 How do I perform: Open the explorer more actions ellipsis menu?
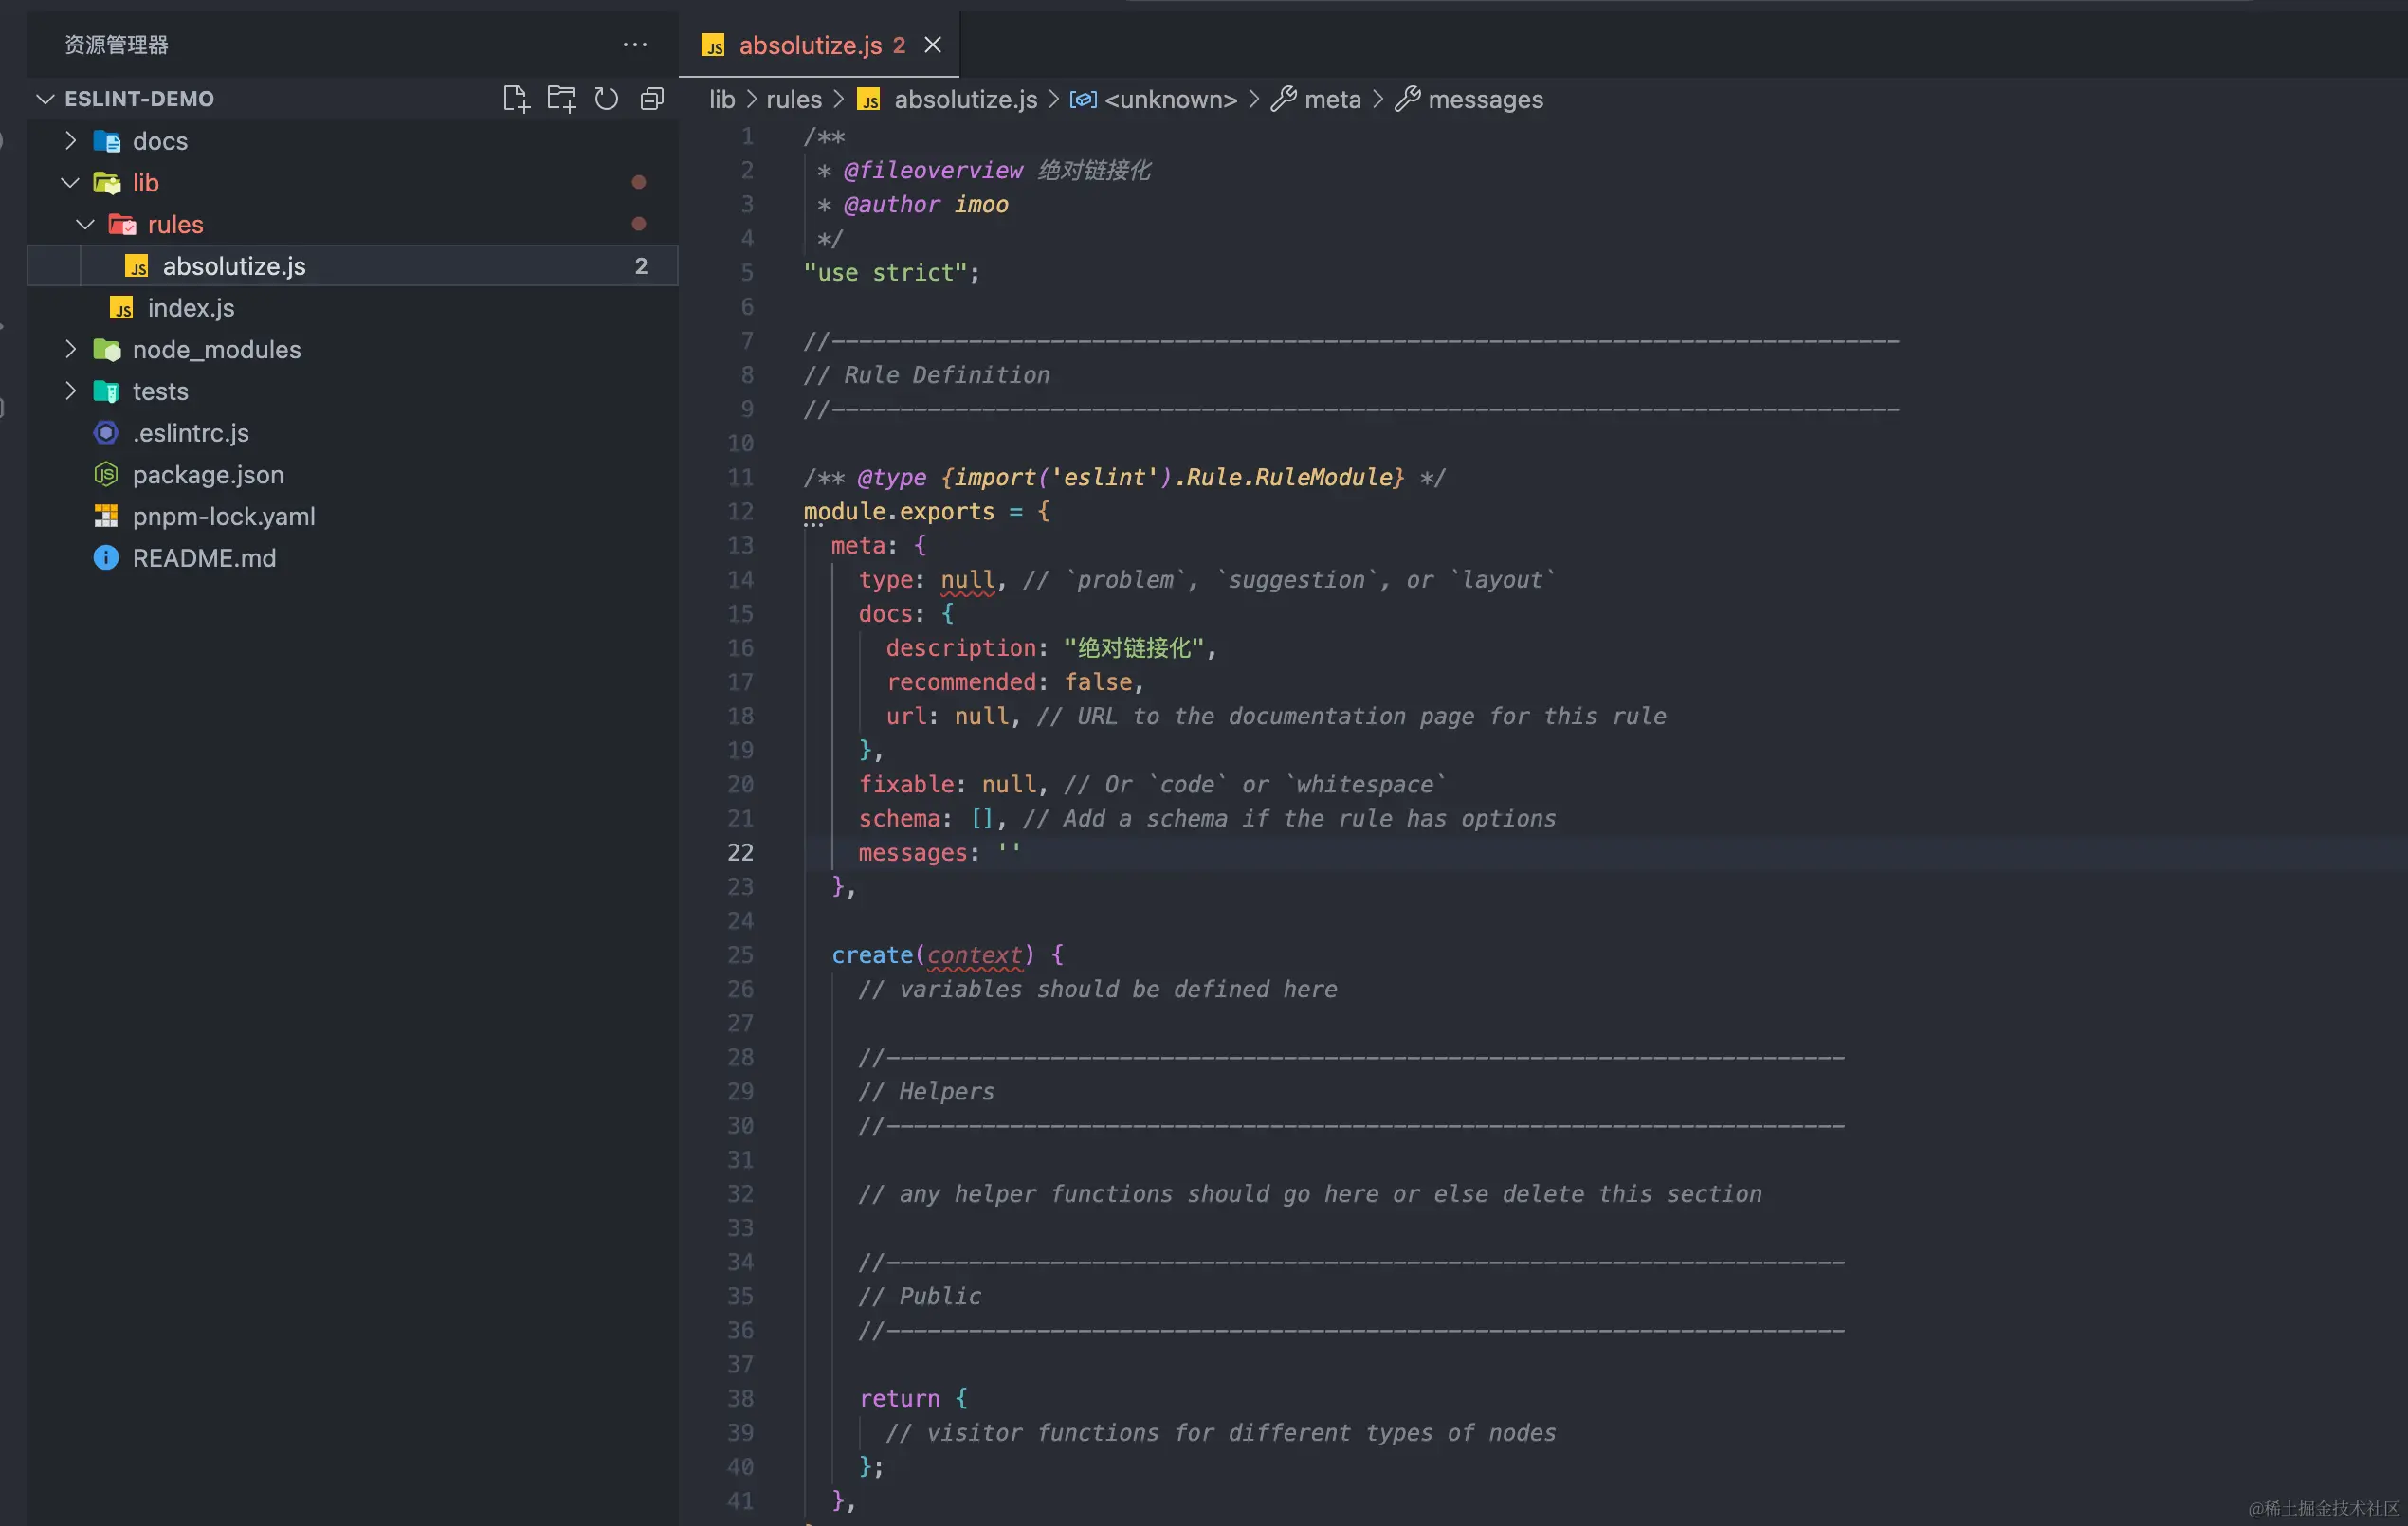635,45
